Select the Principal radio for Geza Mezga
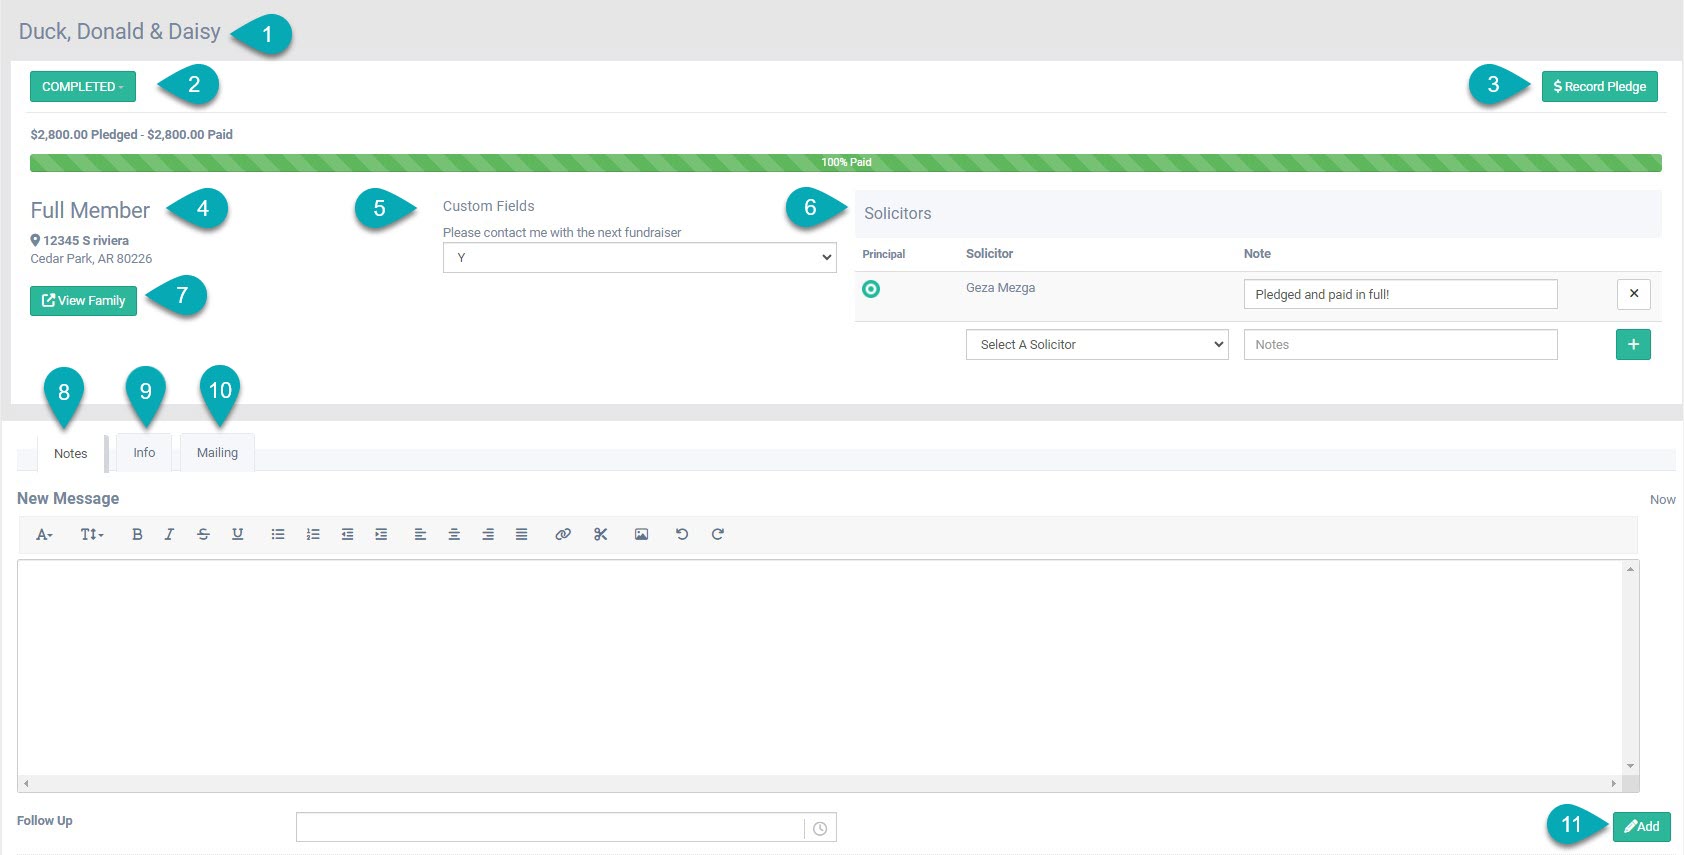Image resolution: width=1684 pixels, height=855 pixels. tap(871, 289)
